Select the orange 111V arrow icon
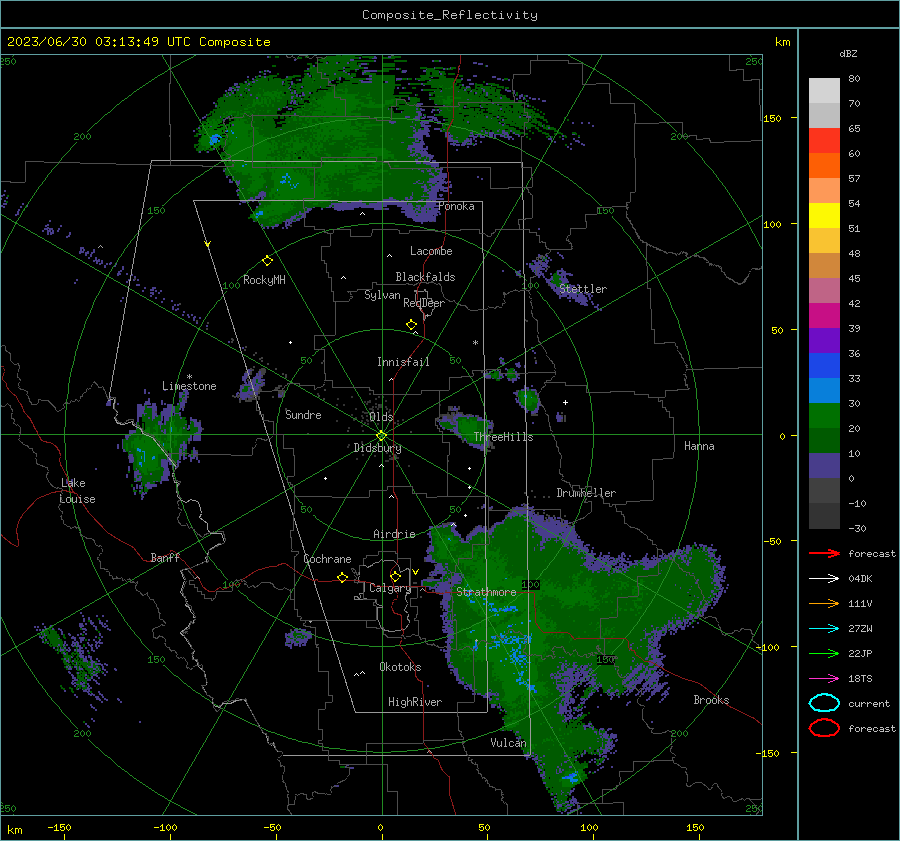The width and height of the screenshot is (900, 841). [x=824, y=603]
